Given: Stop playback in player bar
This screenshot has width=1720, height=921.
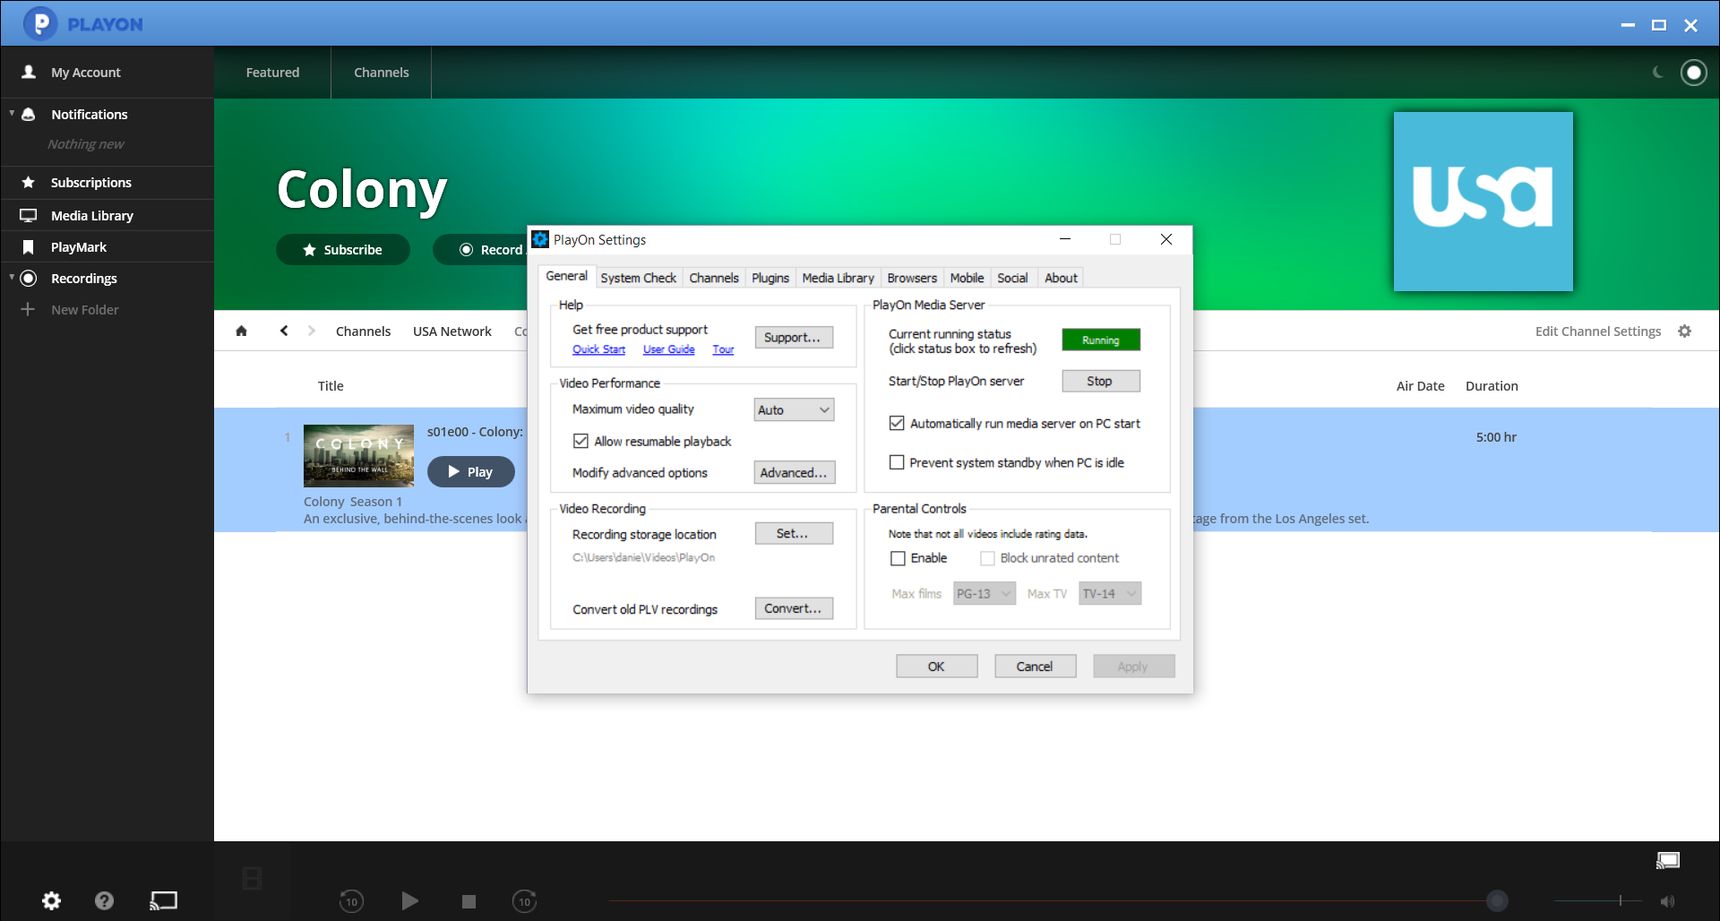Looking at the screenshot, I should 469,901.
